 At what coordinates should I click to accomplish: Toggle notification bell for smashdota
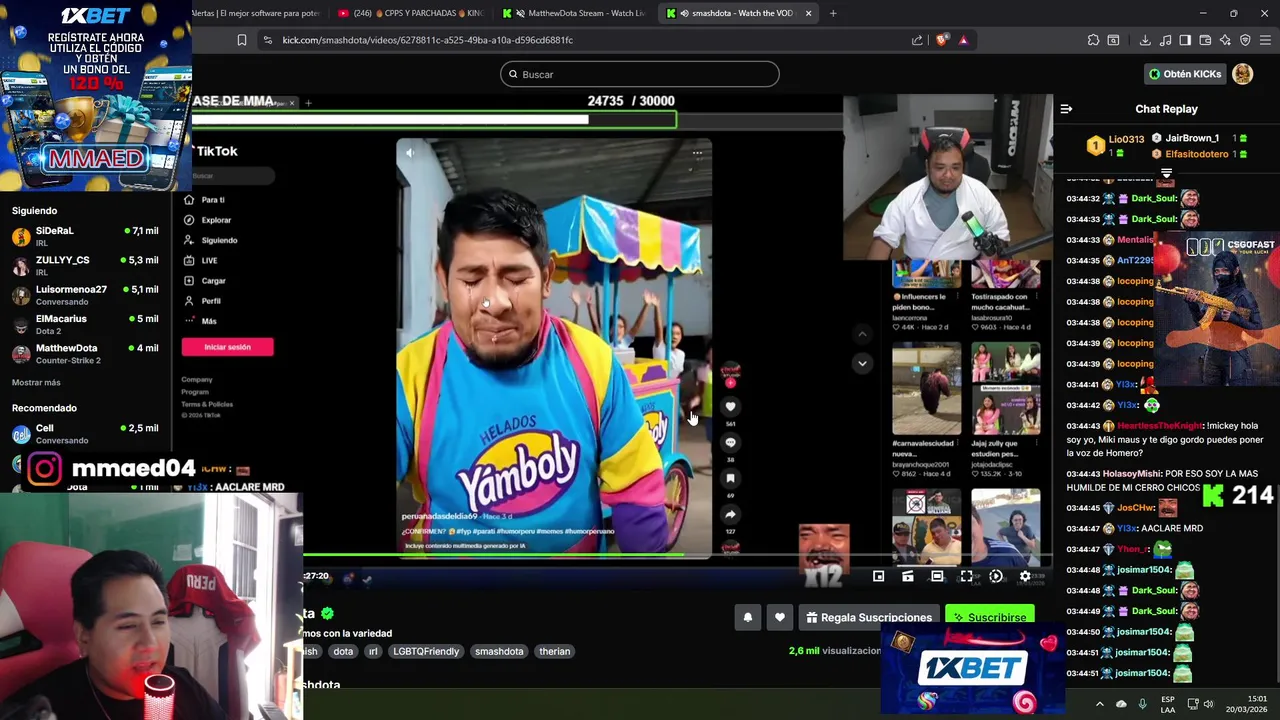(747, 617)
